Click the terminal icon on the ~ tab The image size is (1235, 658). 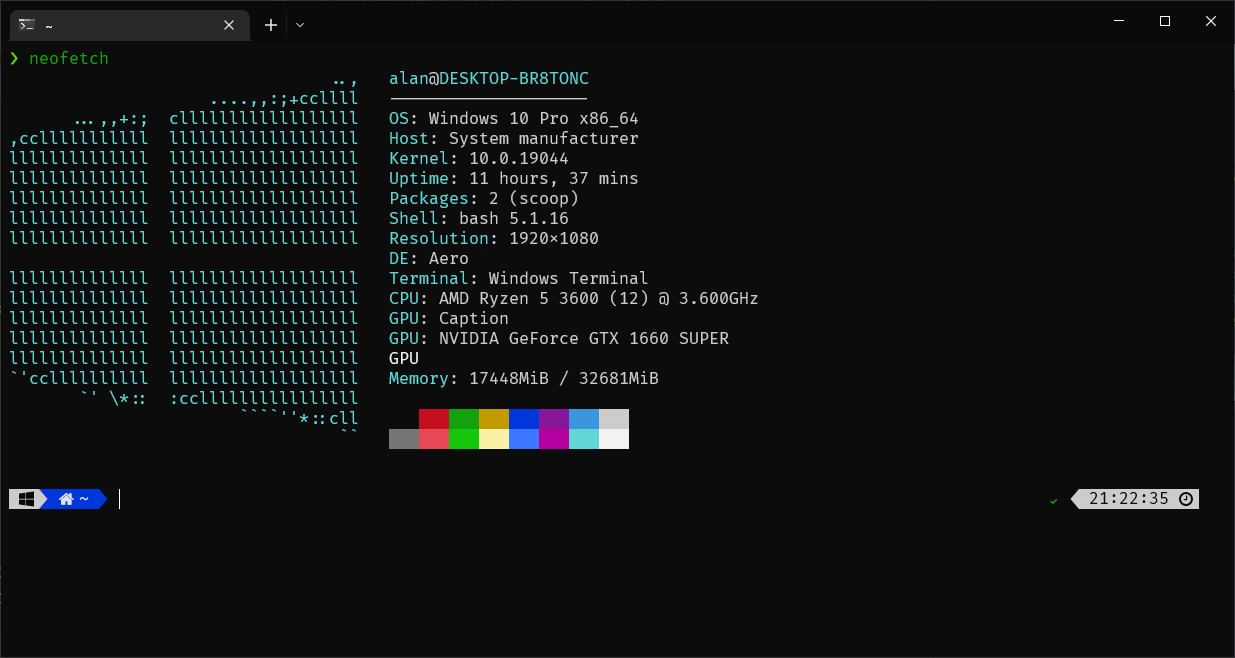click(27, 25)
